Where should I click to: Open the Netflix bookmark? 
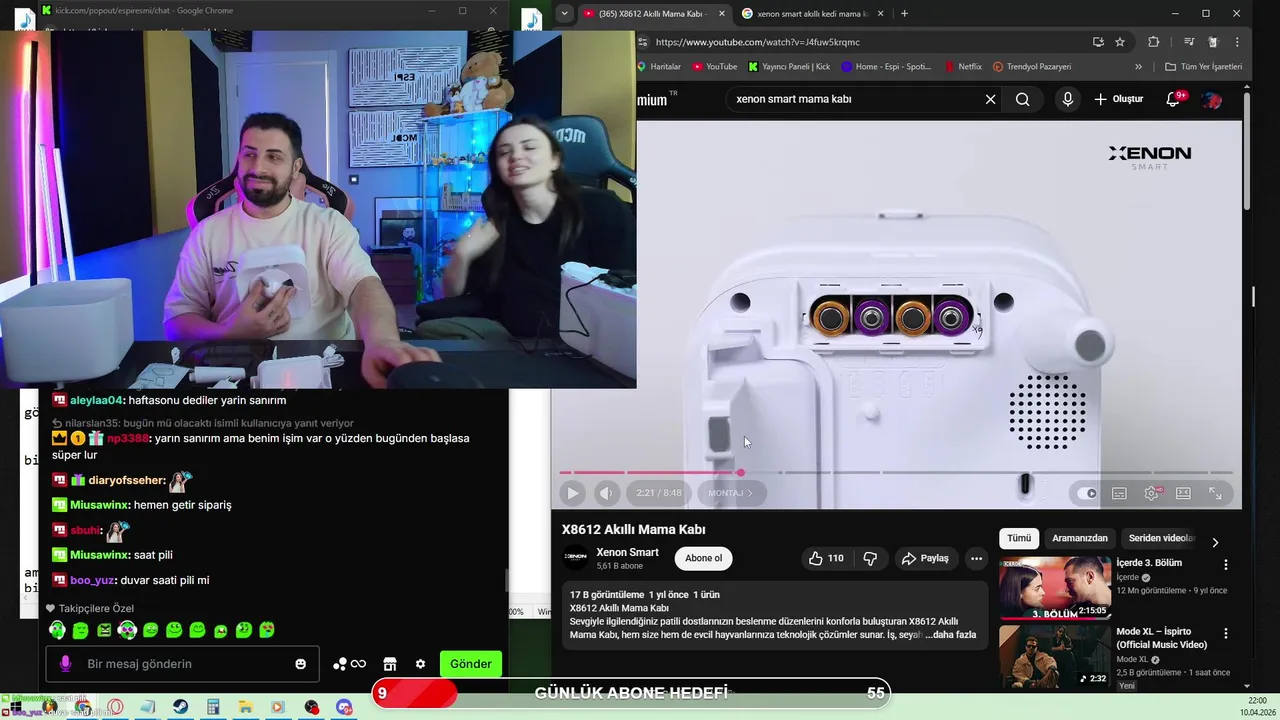(x=963, y=67)
